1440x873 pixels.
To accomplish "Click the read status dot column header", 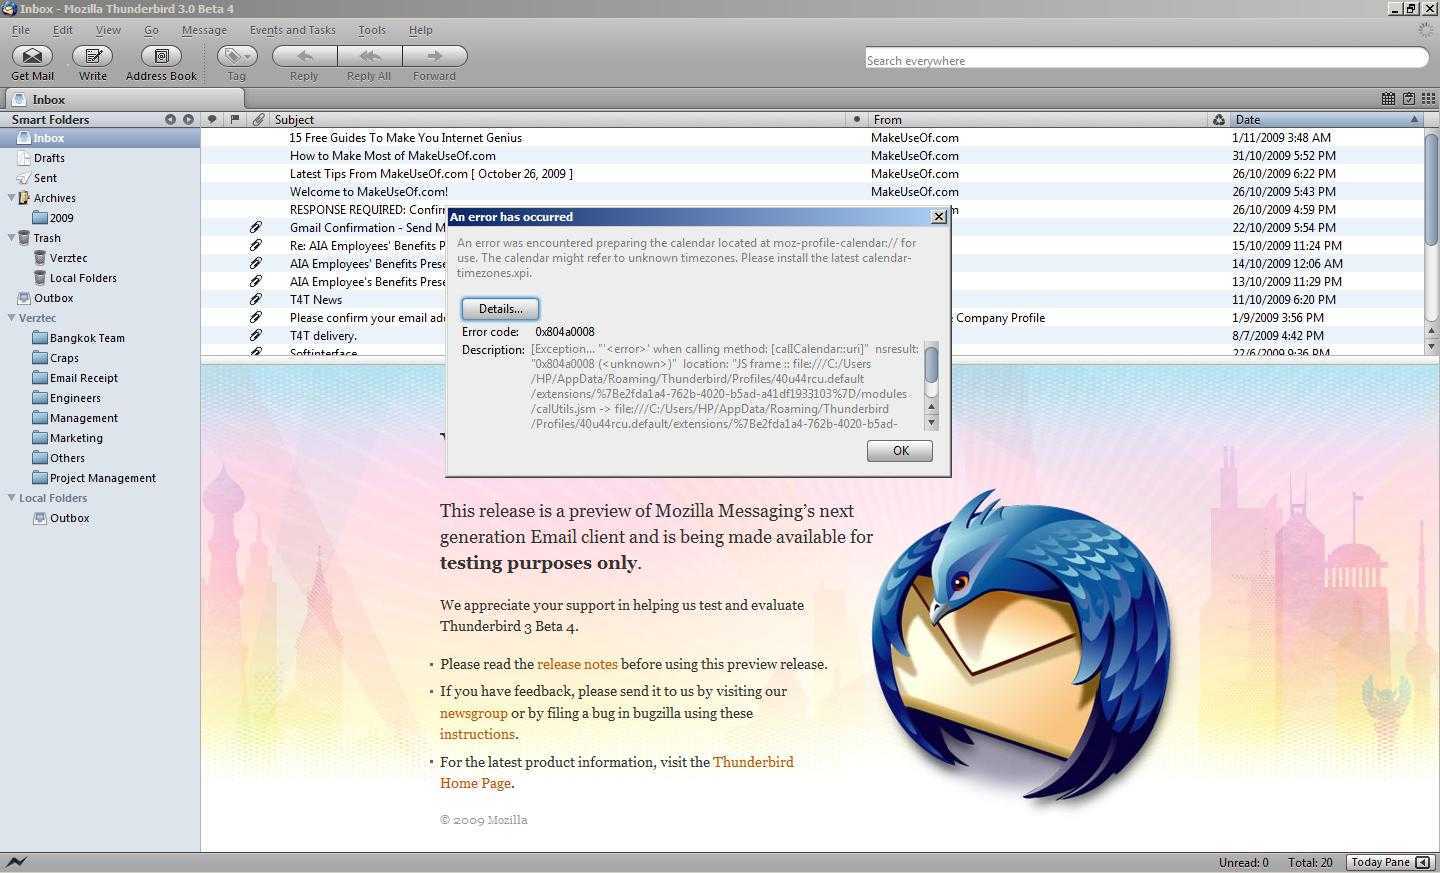I will click(856, 119).
